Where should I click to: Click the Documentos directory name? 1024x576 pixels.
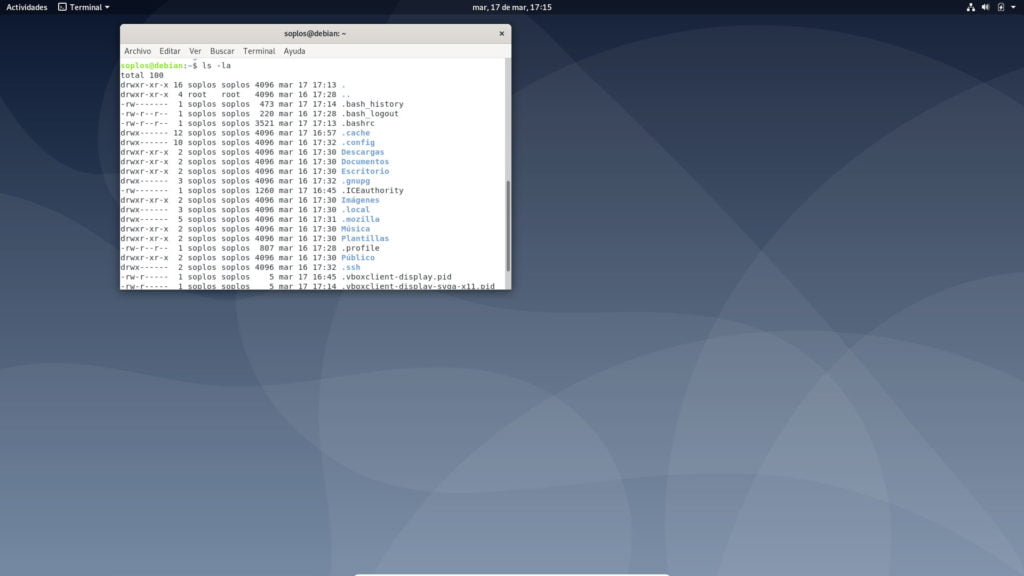(365, 161)
